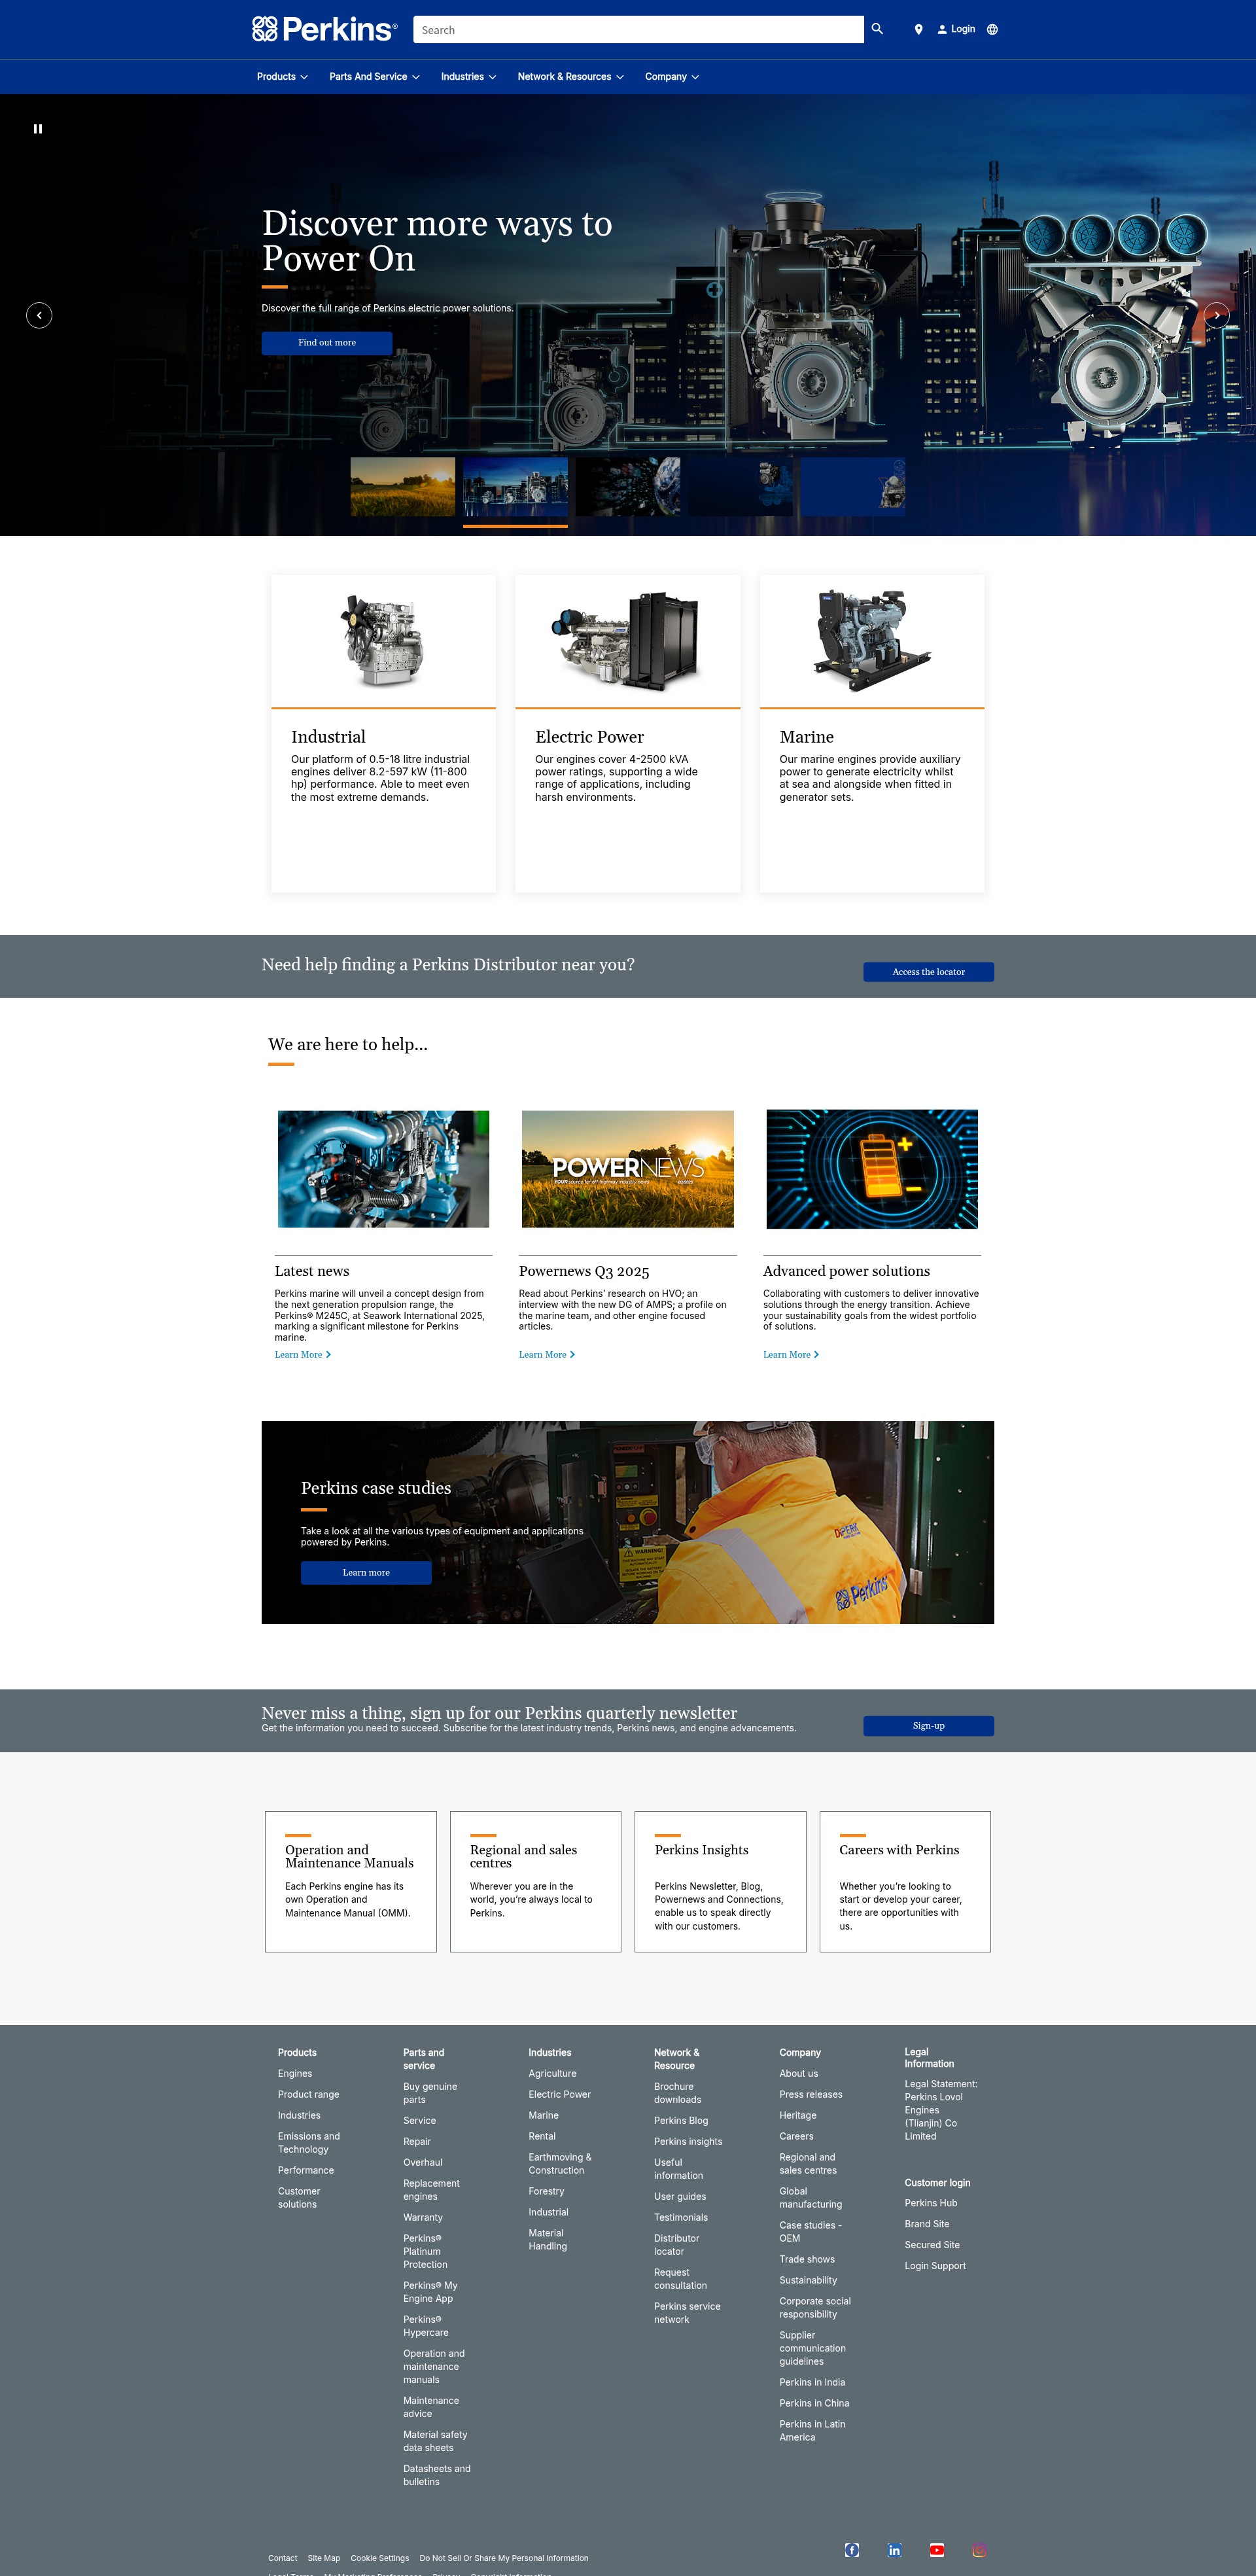Click Learn More under Powernews Q3 2025
Viewport: 1256px width, 2576px height.
(546, 1355)
